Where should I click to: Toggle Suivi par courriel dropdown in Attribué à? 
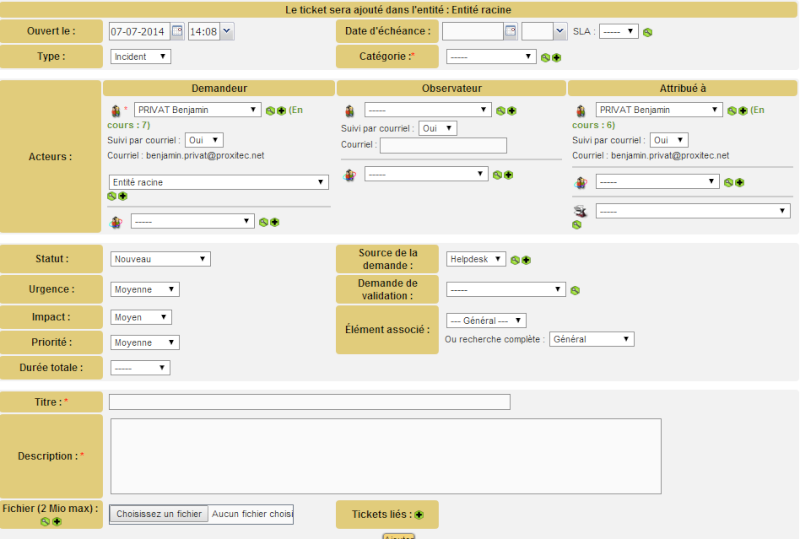point(668,141)
